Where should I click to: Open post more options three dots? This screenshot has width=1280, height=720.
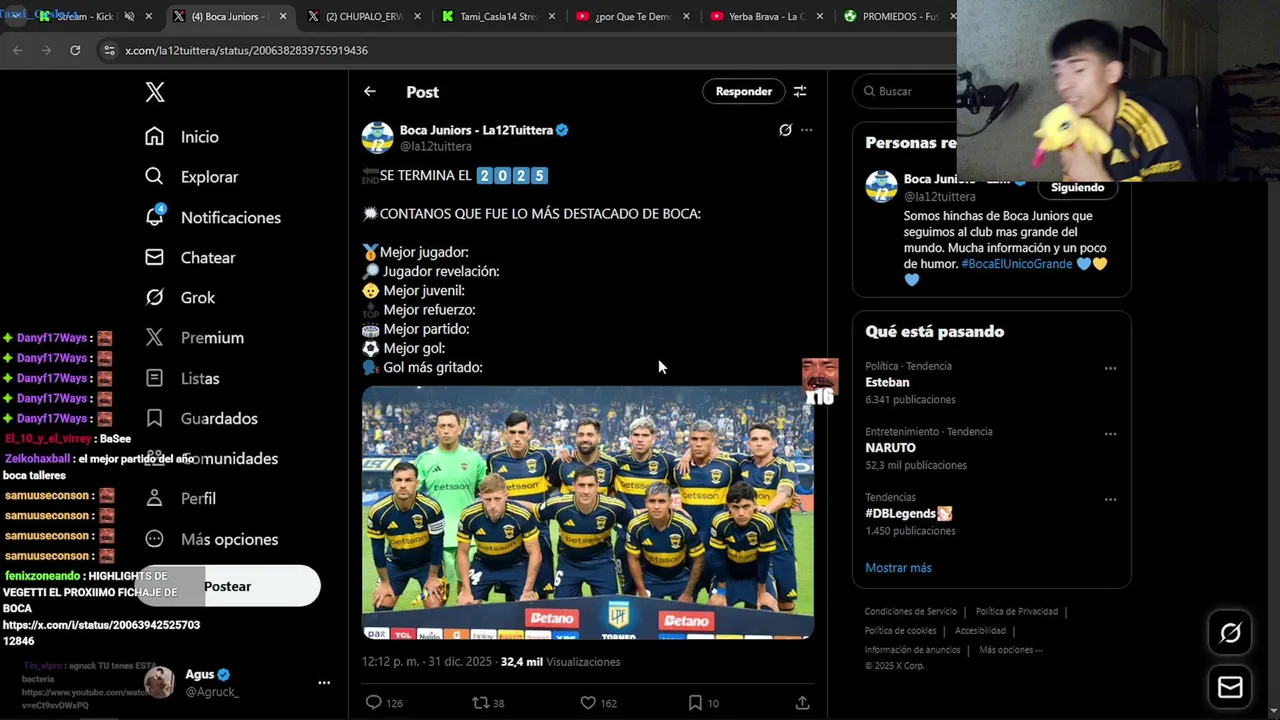pos(807,130)
